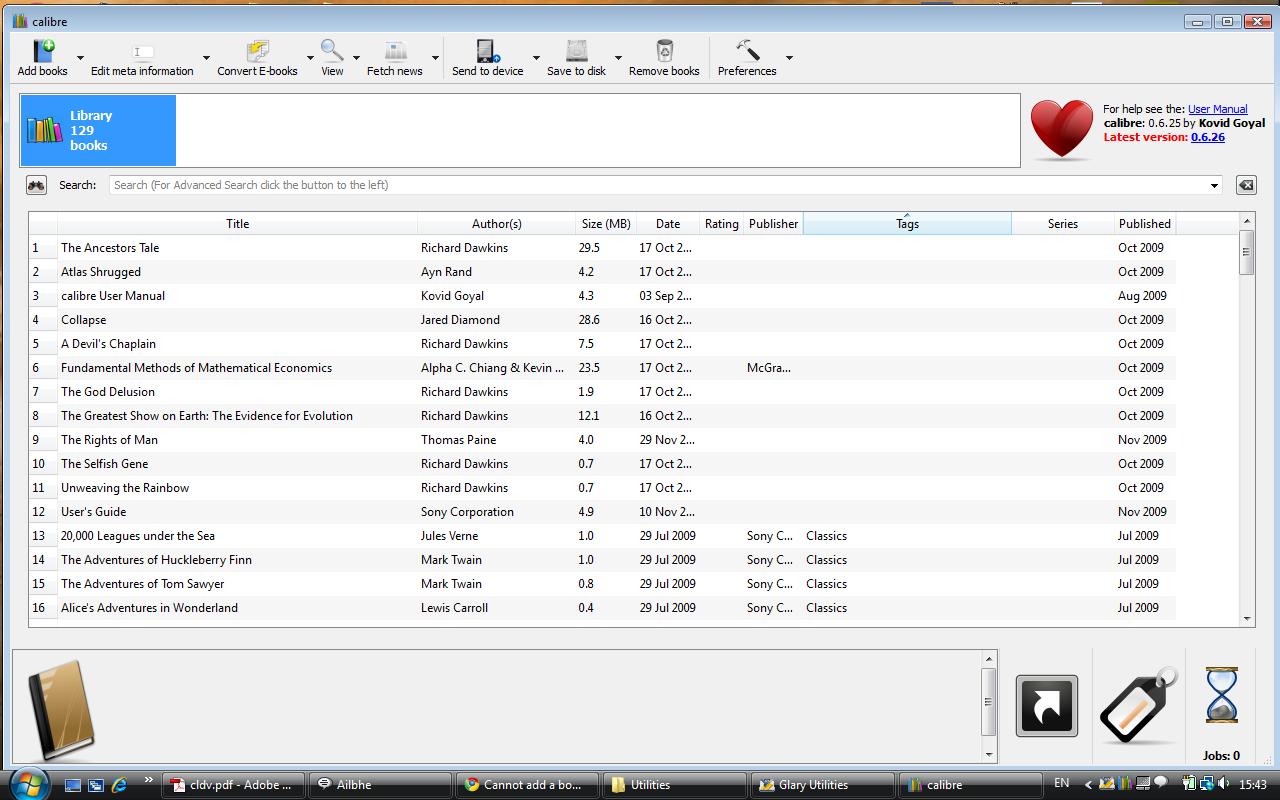Switch to 'Cannot add a bo...' Chrome window
This screenshot has height=800, width=1280.
(526, 785)
